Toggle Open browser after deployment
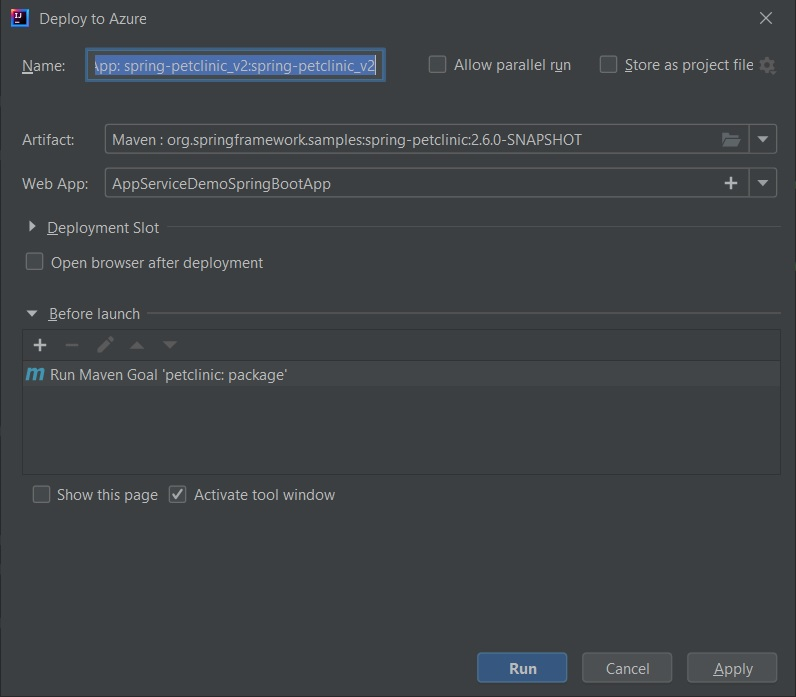This screenshot has width=796, height=697. tap(35, 262)
